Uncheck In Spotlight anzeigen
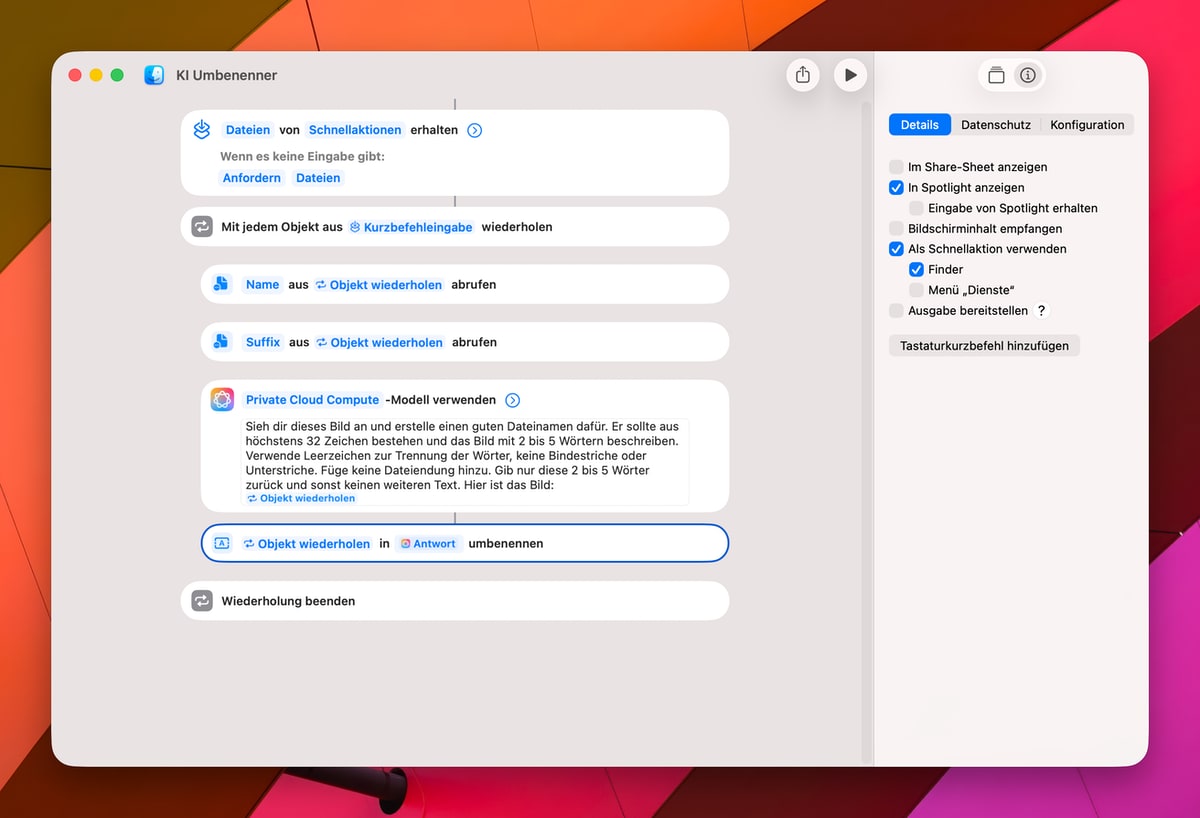This screenshot has width=1200, height=818. pos(896,187)
